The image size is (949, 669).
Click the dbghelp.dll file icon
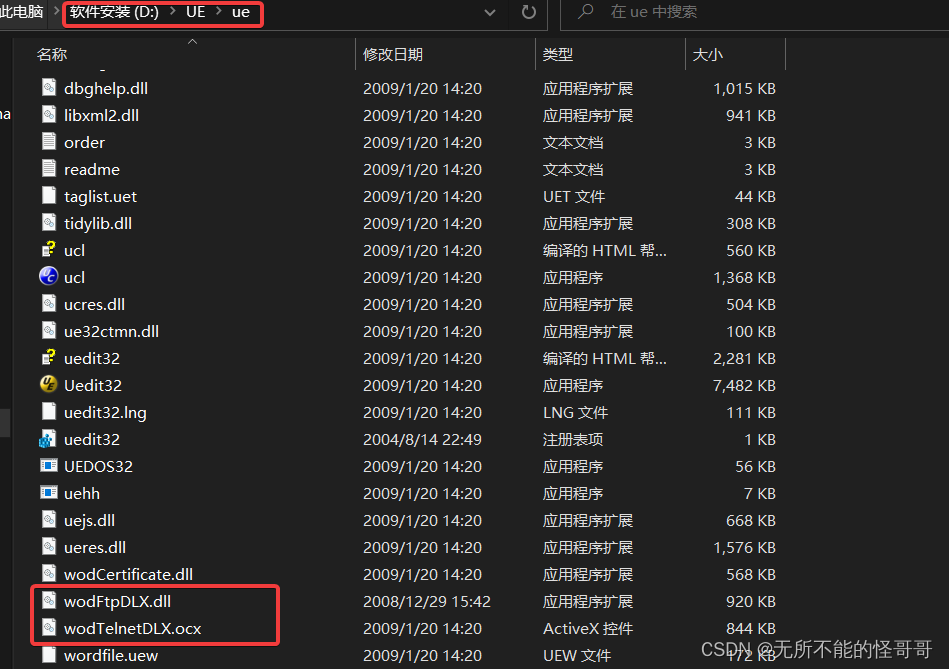(x=49, y=88)
